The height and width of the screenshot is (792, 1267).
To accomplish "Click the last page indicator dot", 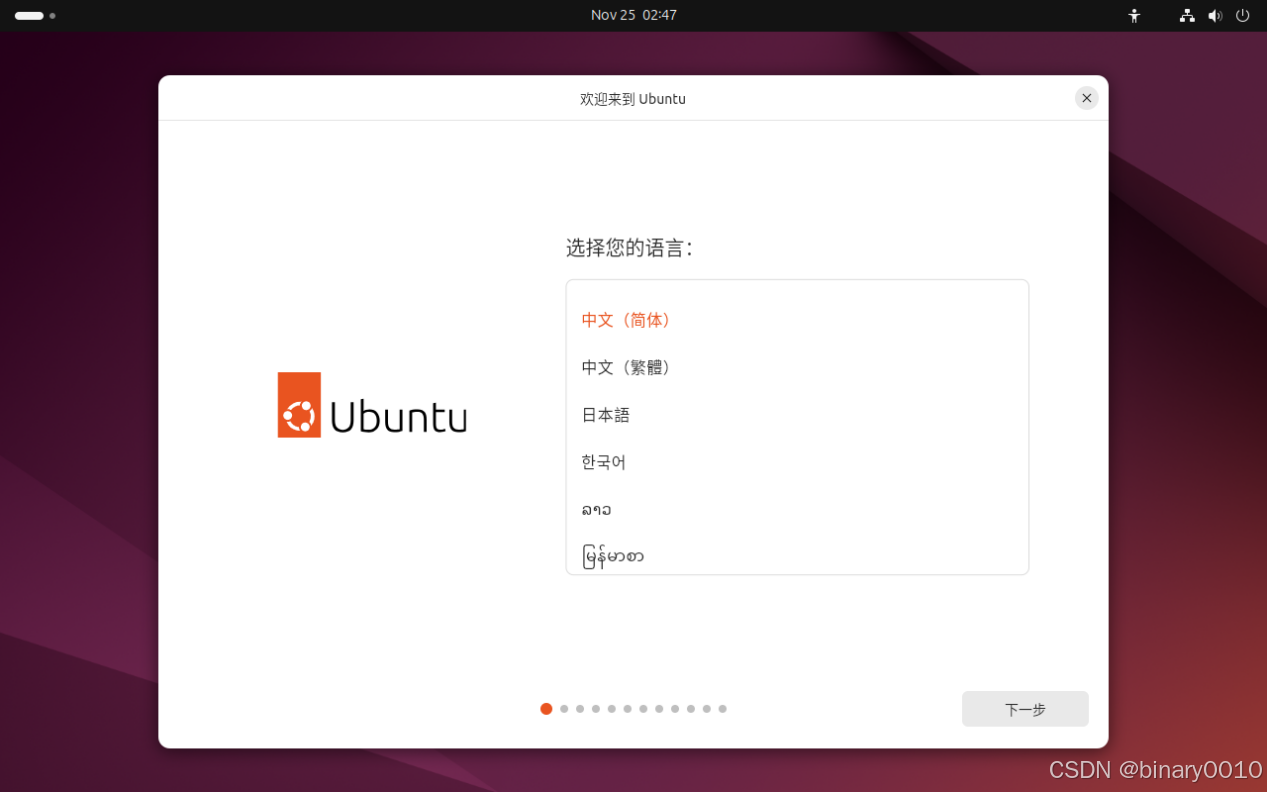I will pyautogui.click(x=722, y=708).
